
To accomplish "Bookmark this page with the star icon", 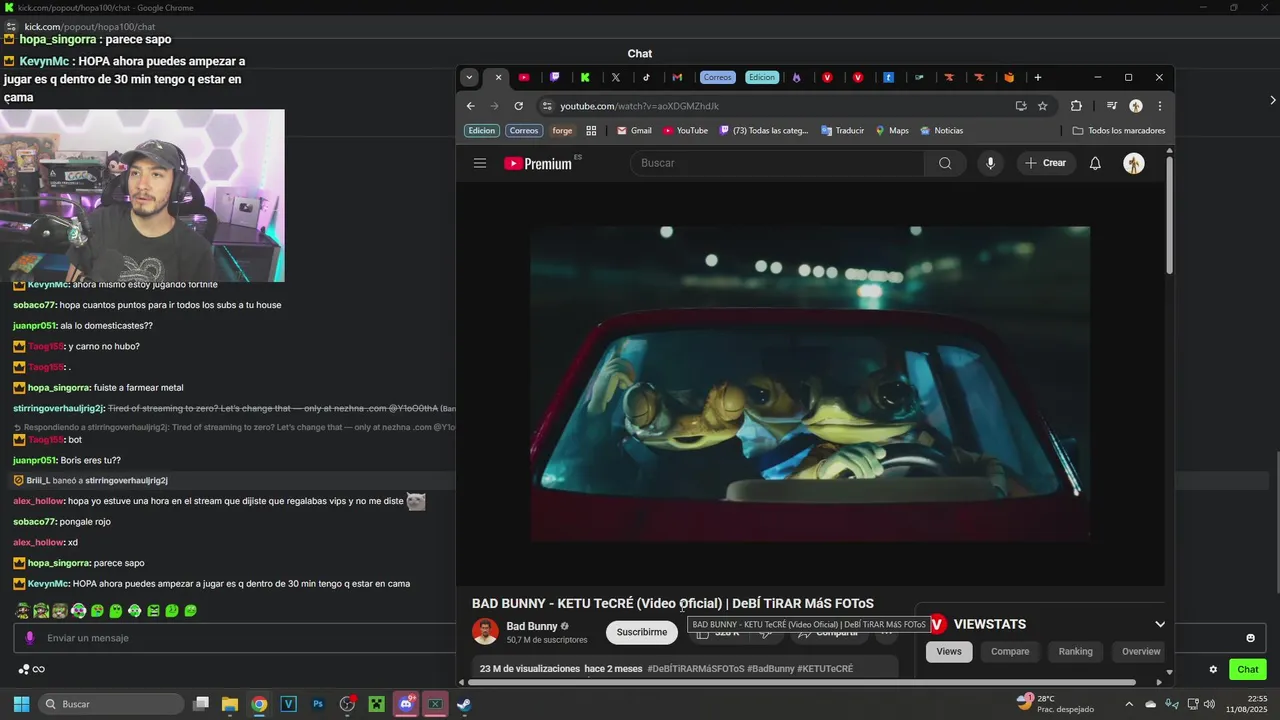I will (x=1042, y=106).
